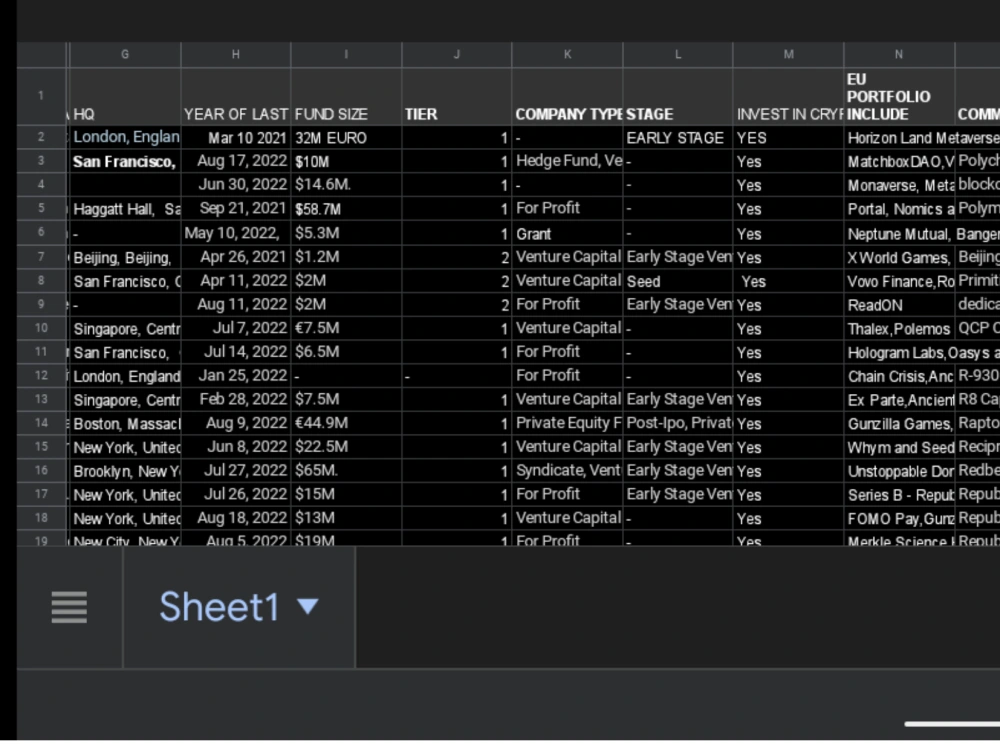Viewport: 1000px width, 750px height.
Task: Select column K header
Action: pyautogui.click(x=567, y=55)
